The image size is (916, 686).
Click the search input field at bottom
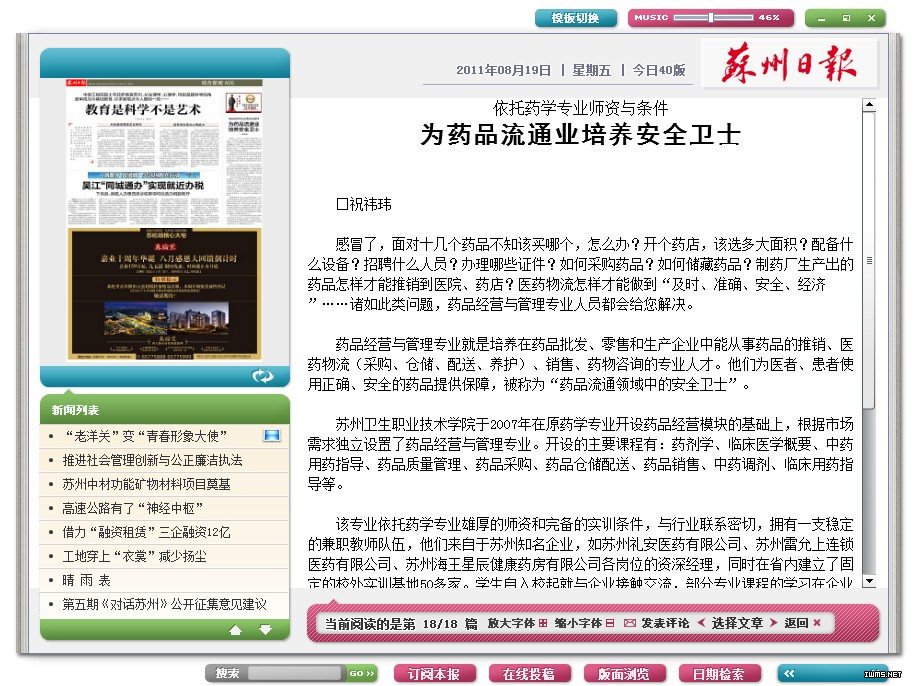point(294,673)
